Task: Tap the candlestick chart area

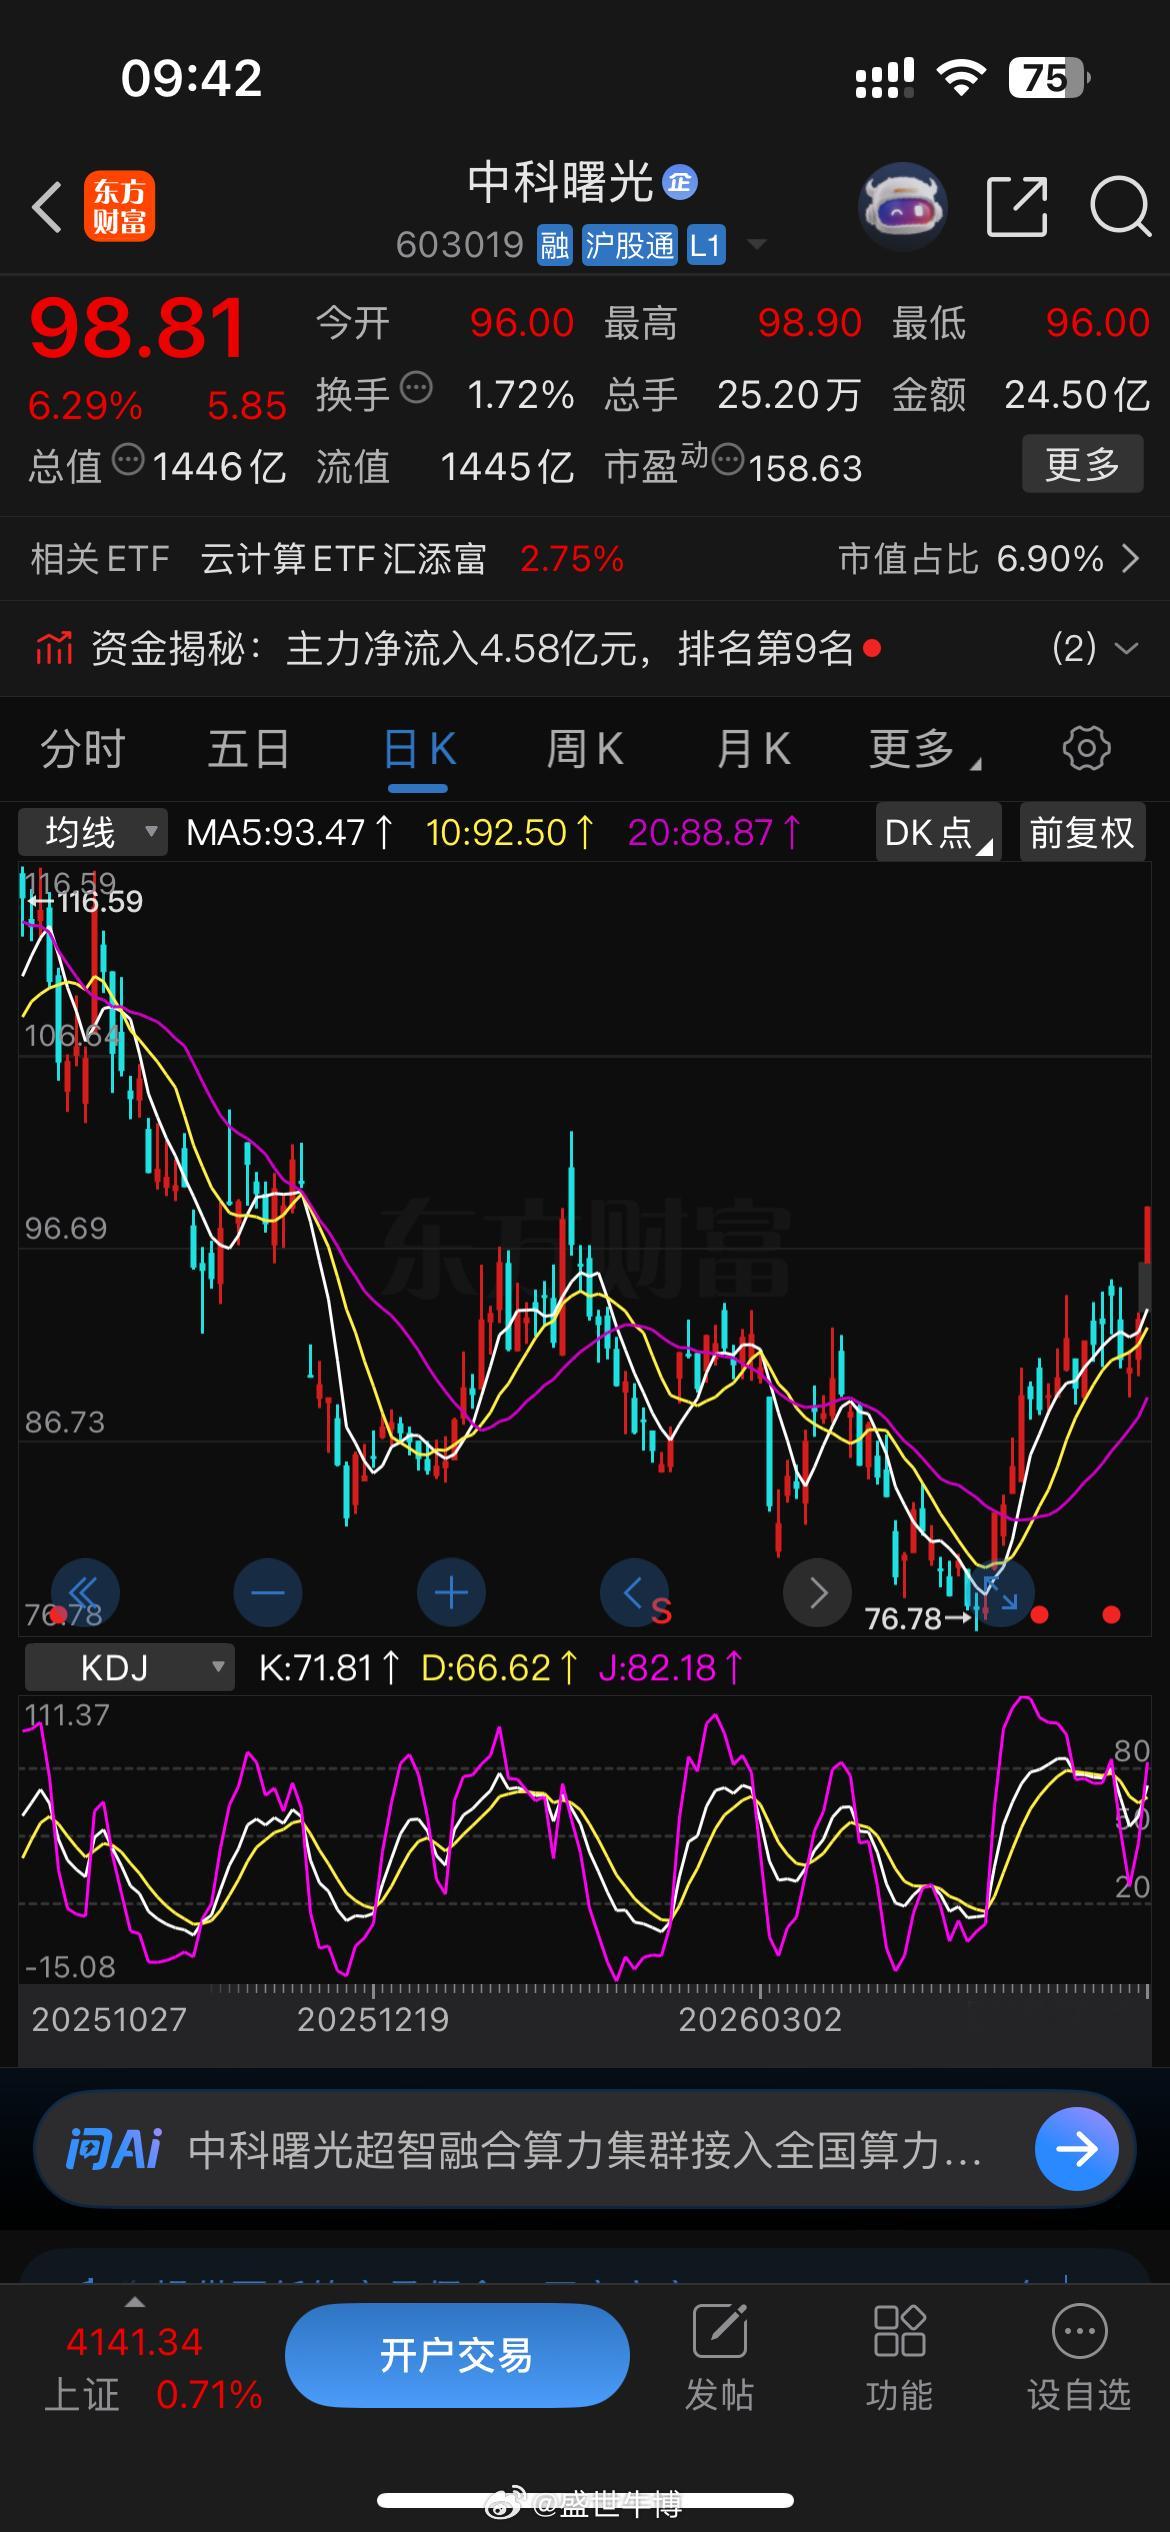Action: (x=585, y=1250)
